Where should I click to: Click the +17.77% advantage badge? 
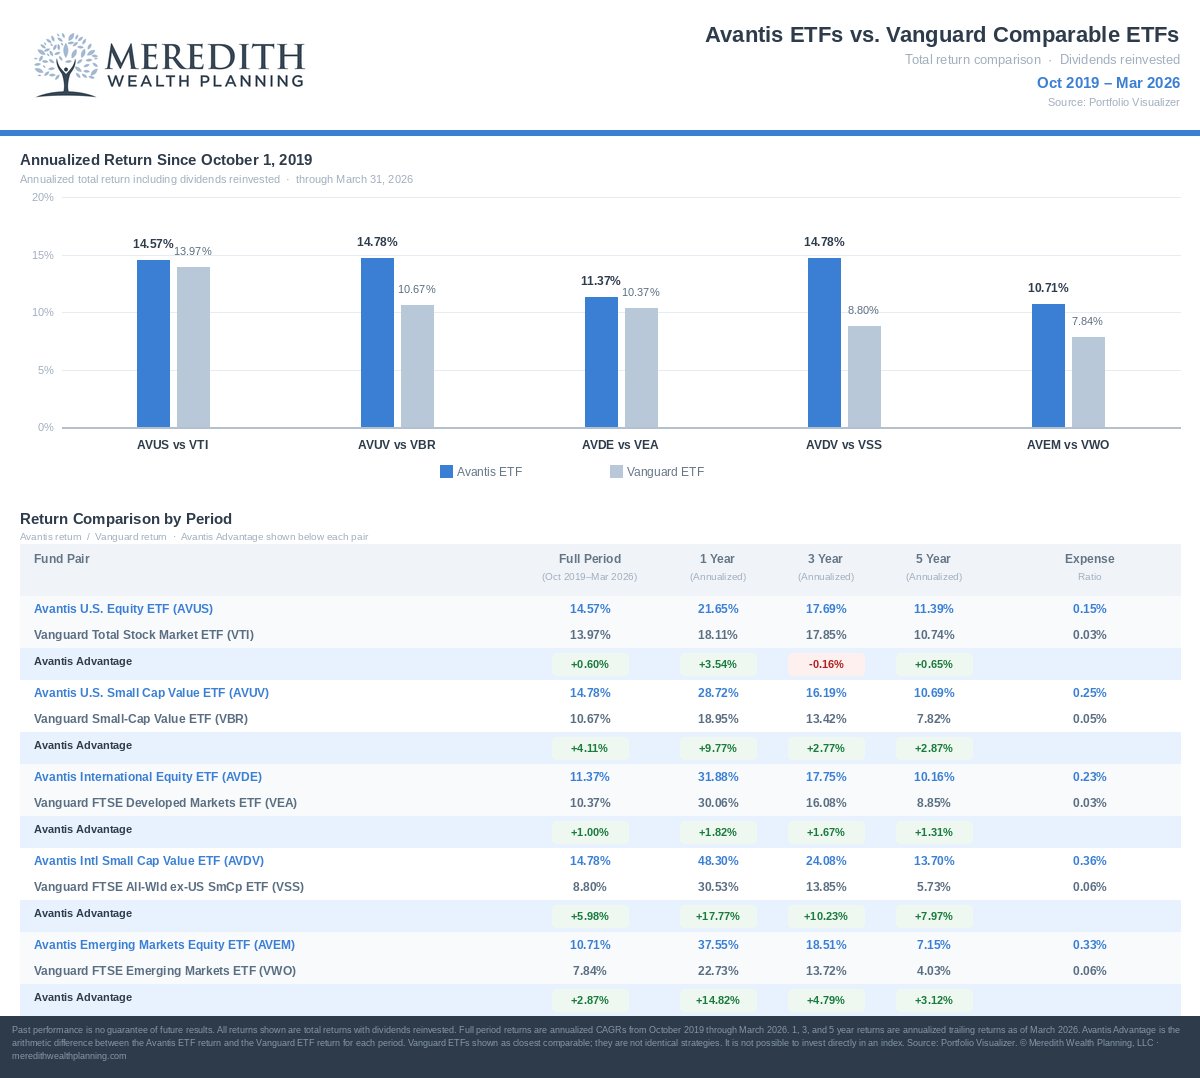(718, 916)
